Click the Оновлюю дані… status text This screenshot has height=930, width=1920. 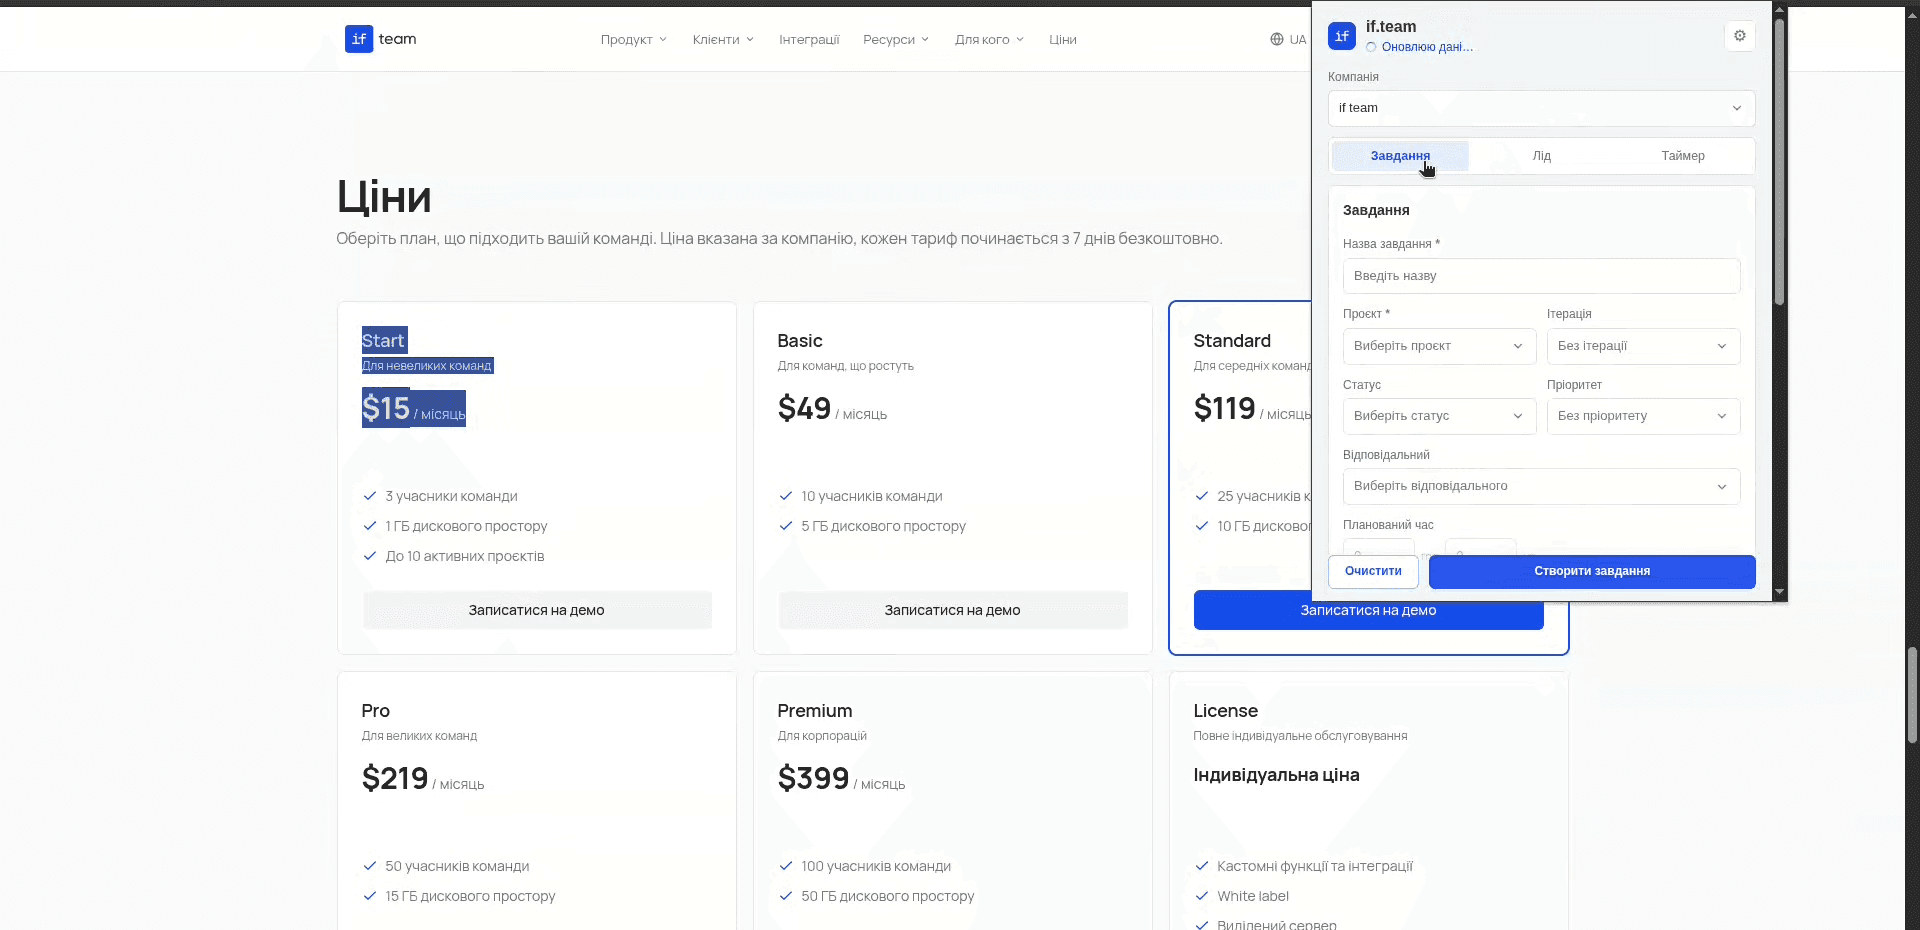point(1427,47)
